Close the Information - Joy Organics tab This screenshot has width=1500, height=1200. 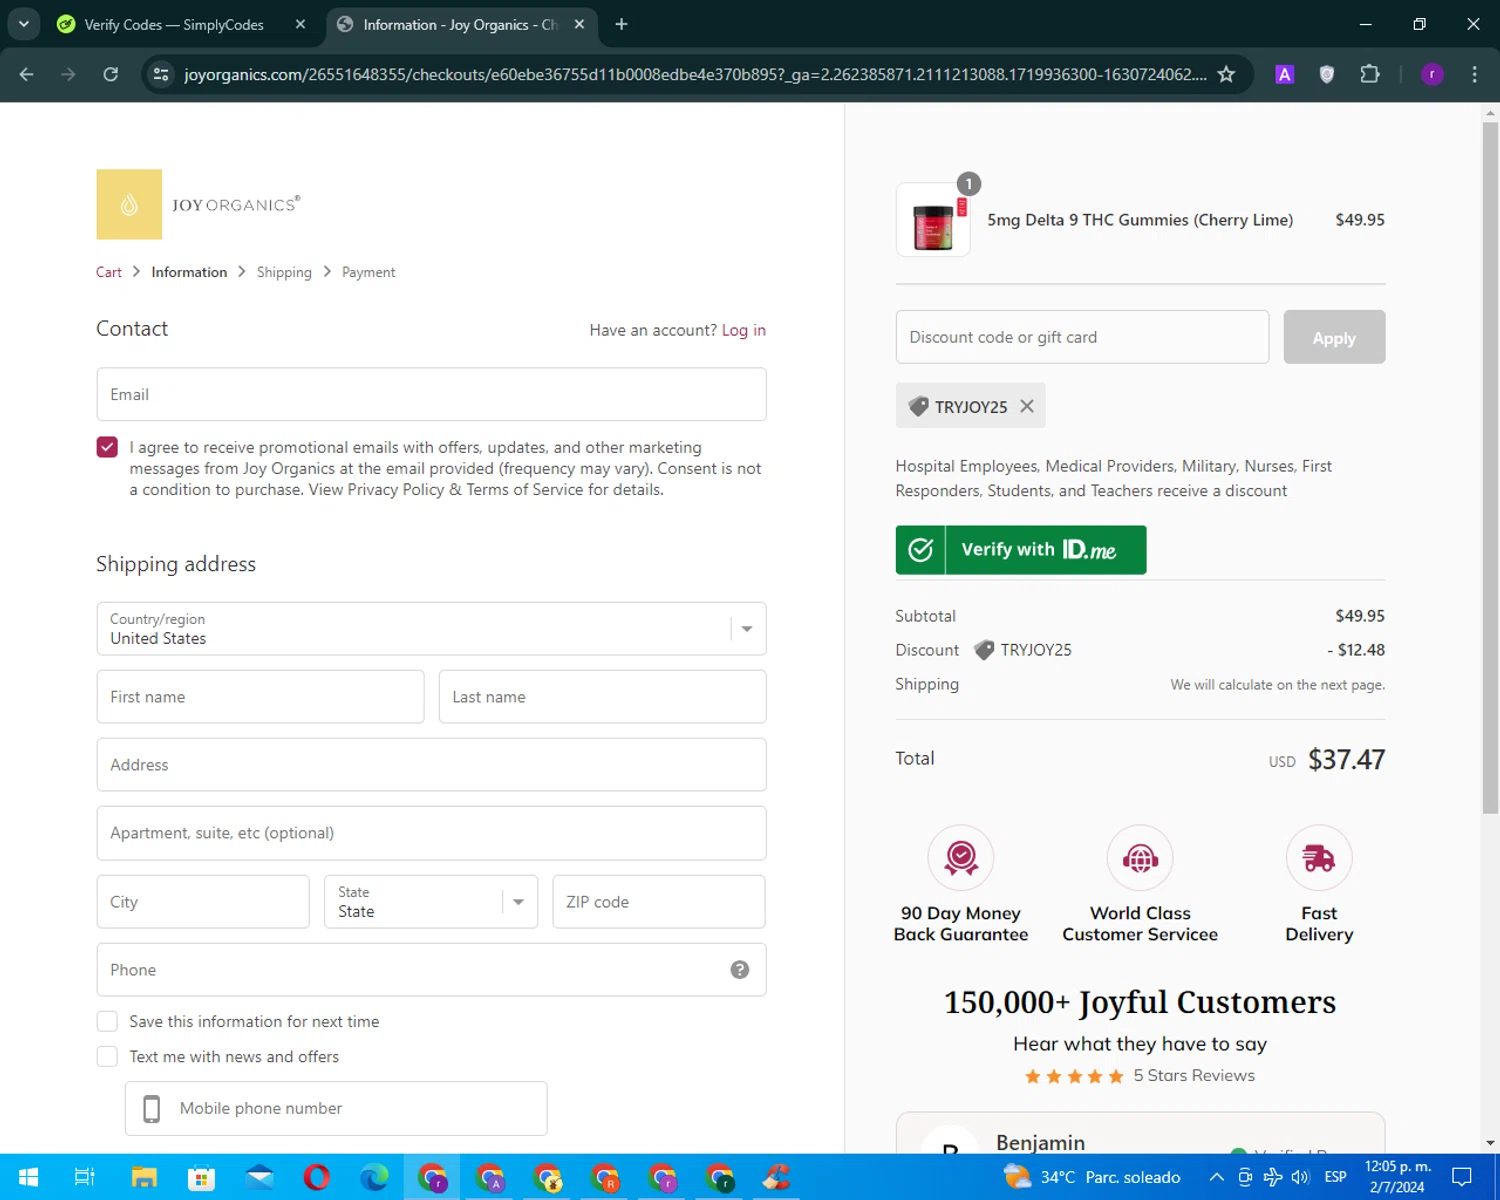pos(579,24)
